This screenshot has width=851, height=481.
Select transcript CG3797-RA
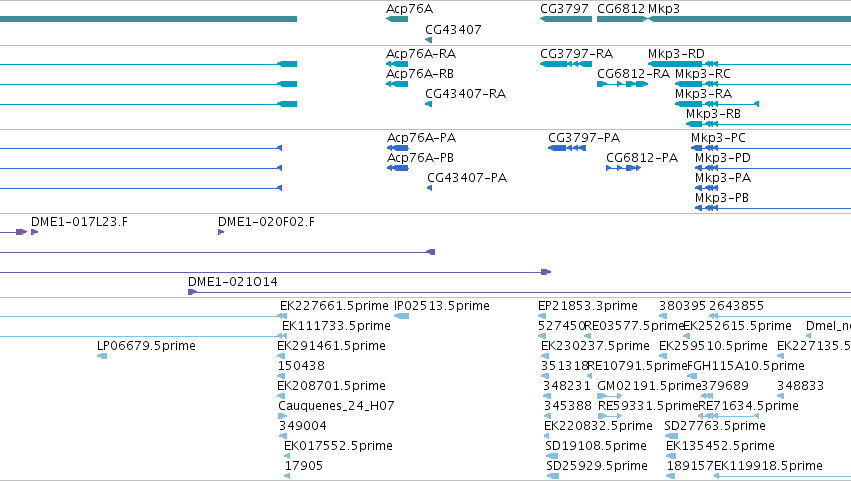566,64
